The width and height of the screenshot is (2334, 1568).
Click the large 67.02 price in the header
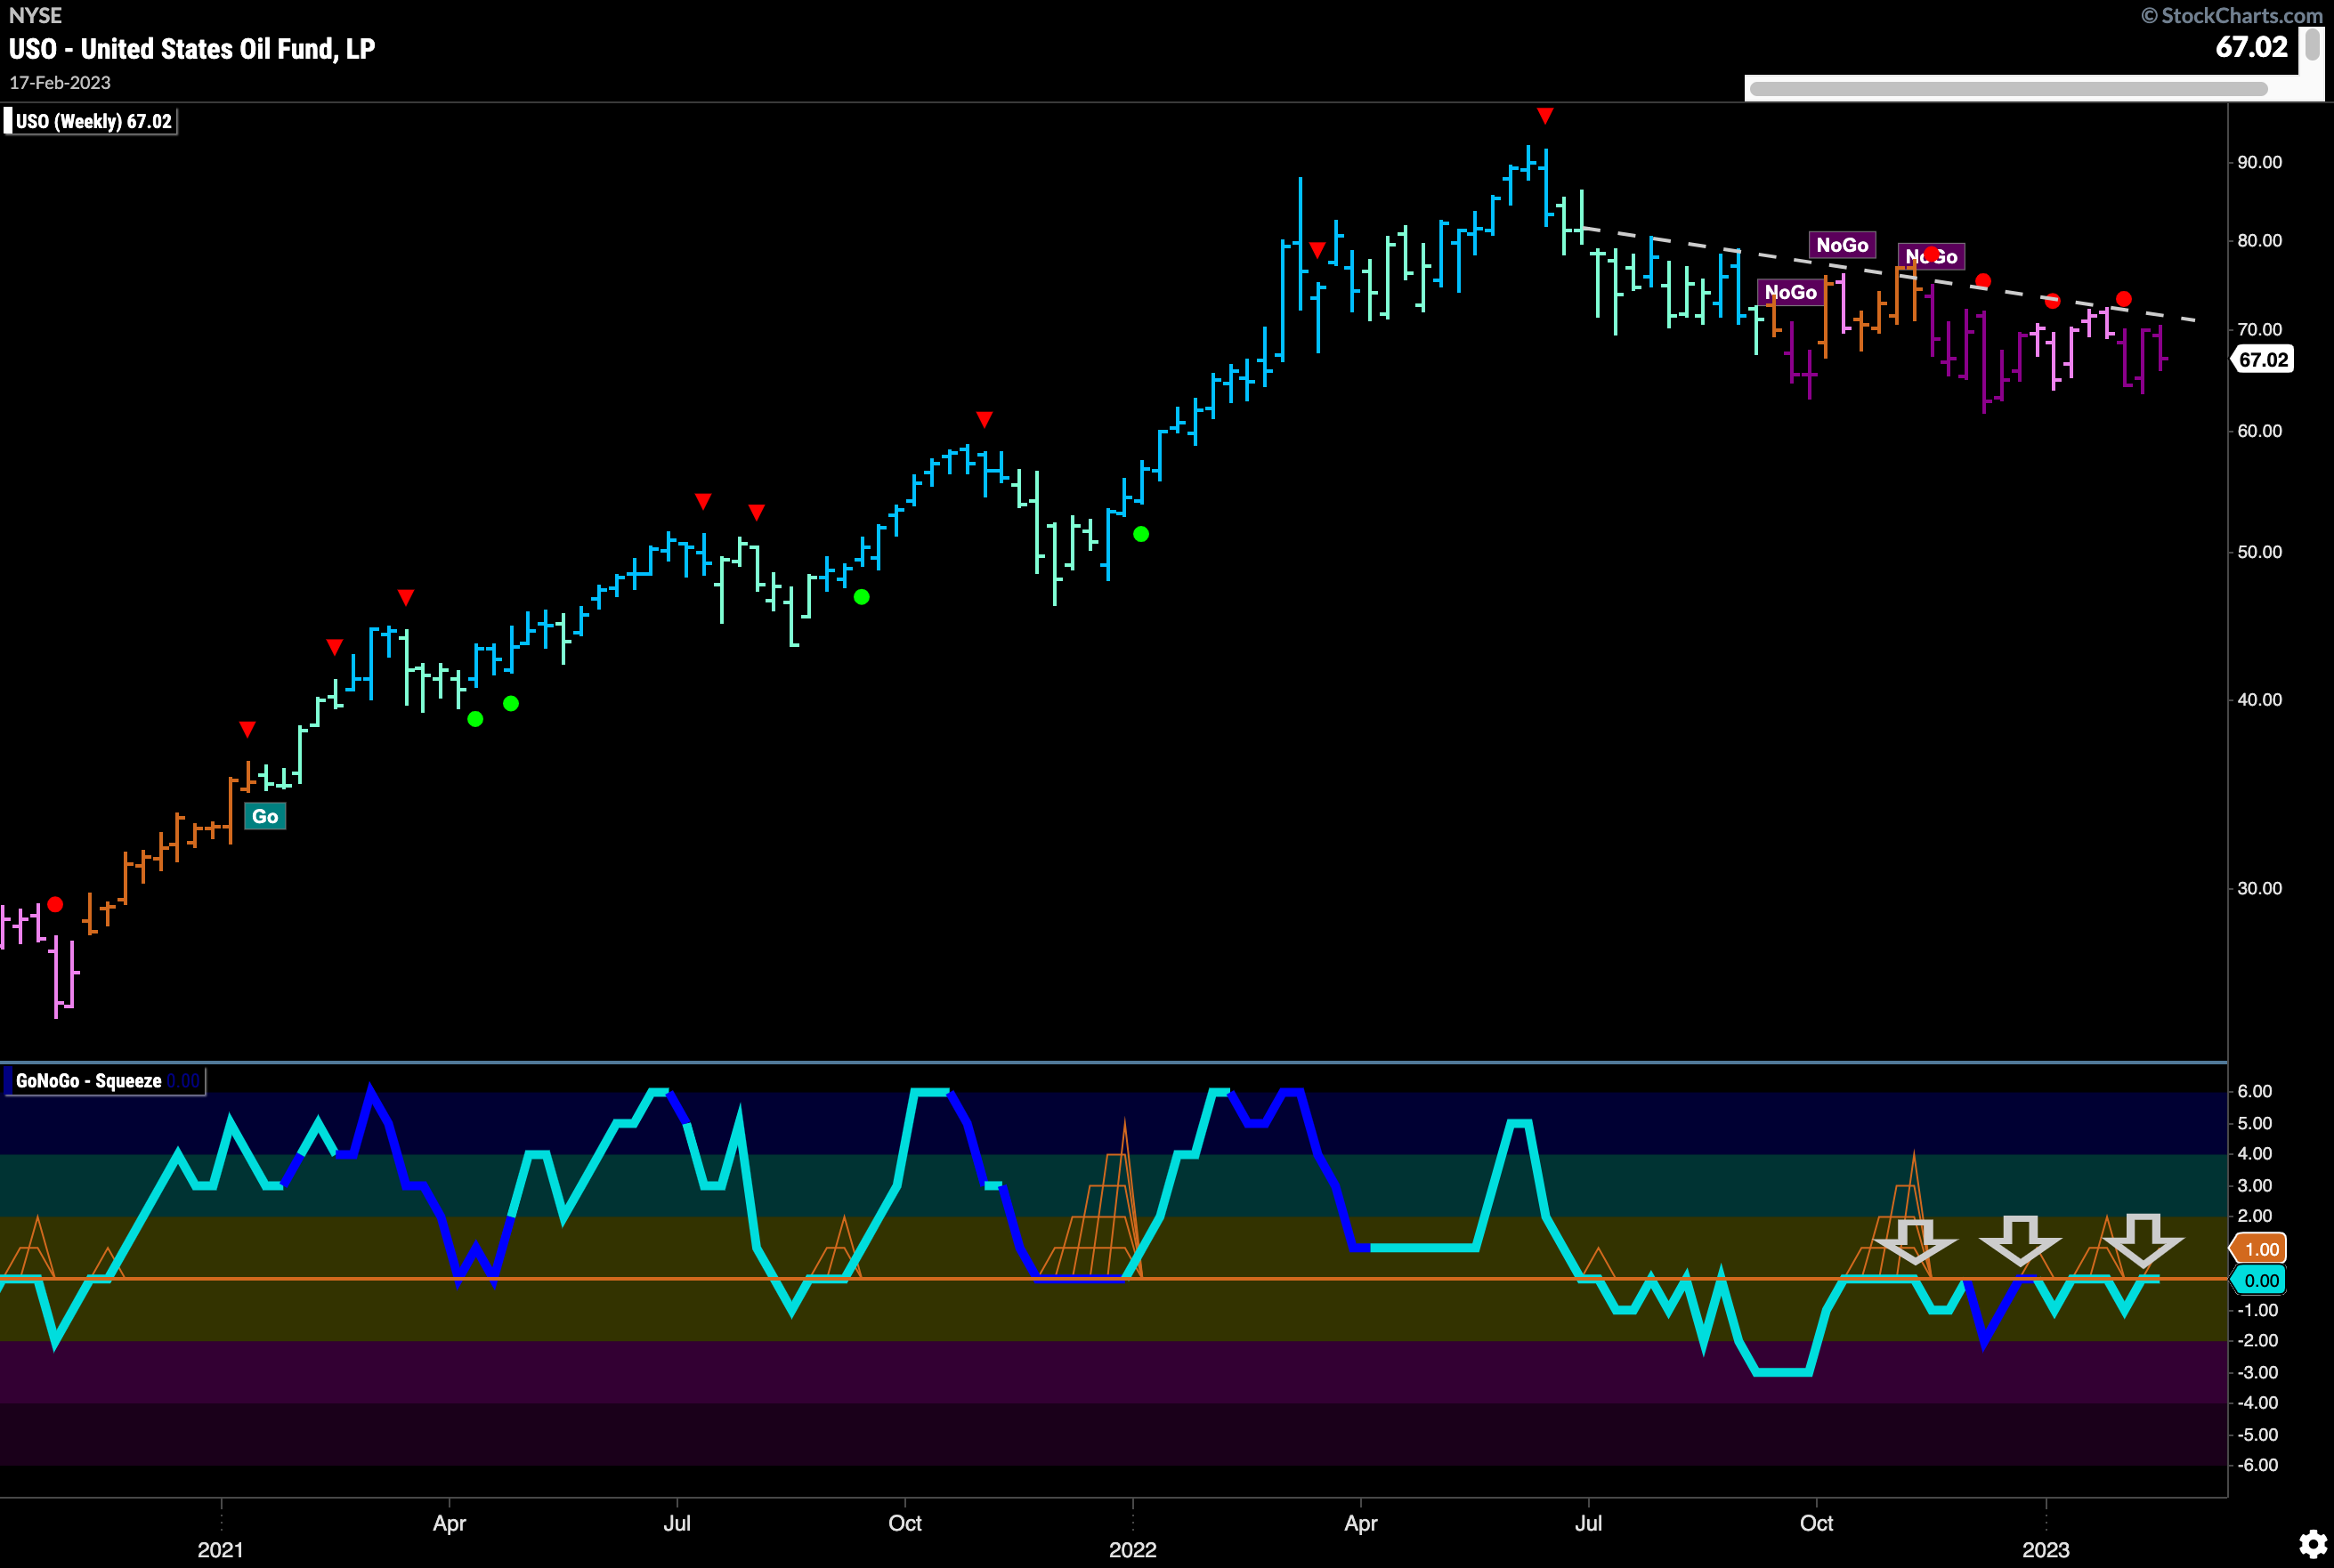coord(2251,47)
